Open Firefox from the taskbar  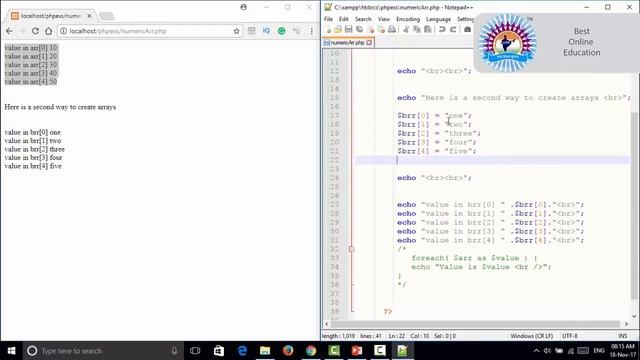tap(288, 351)
